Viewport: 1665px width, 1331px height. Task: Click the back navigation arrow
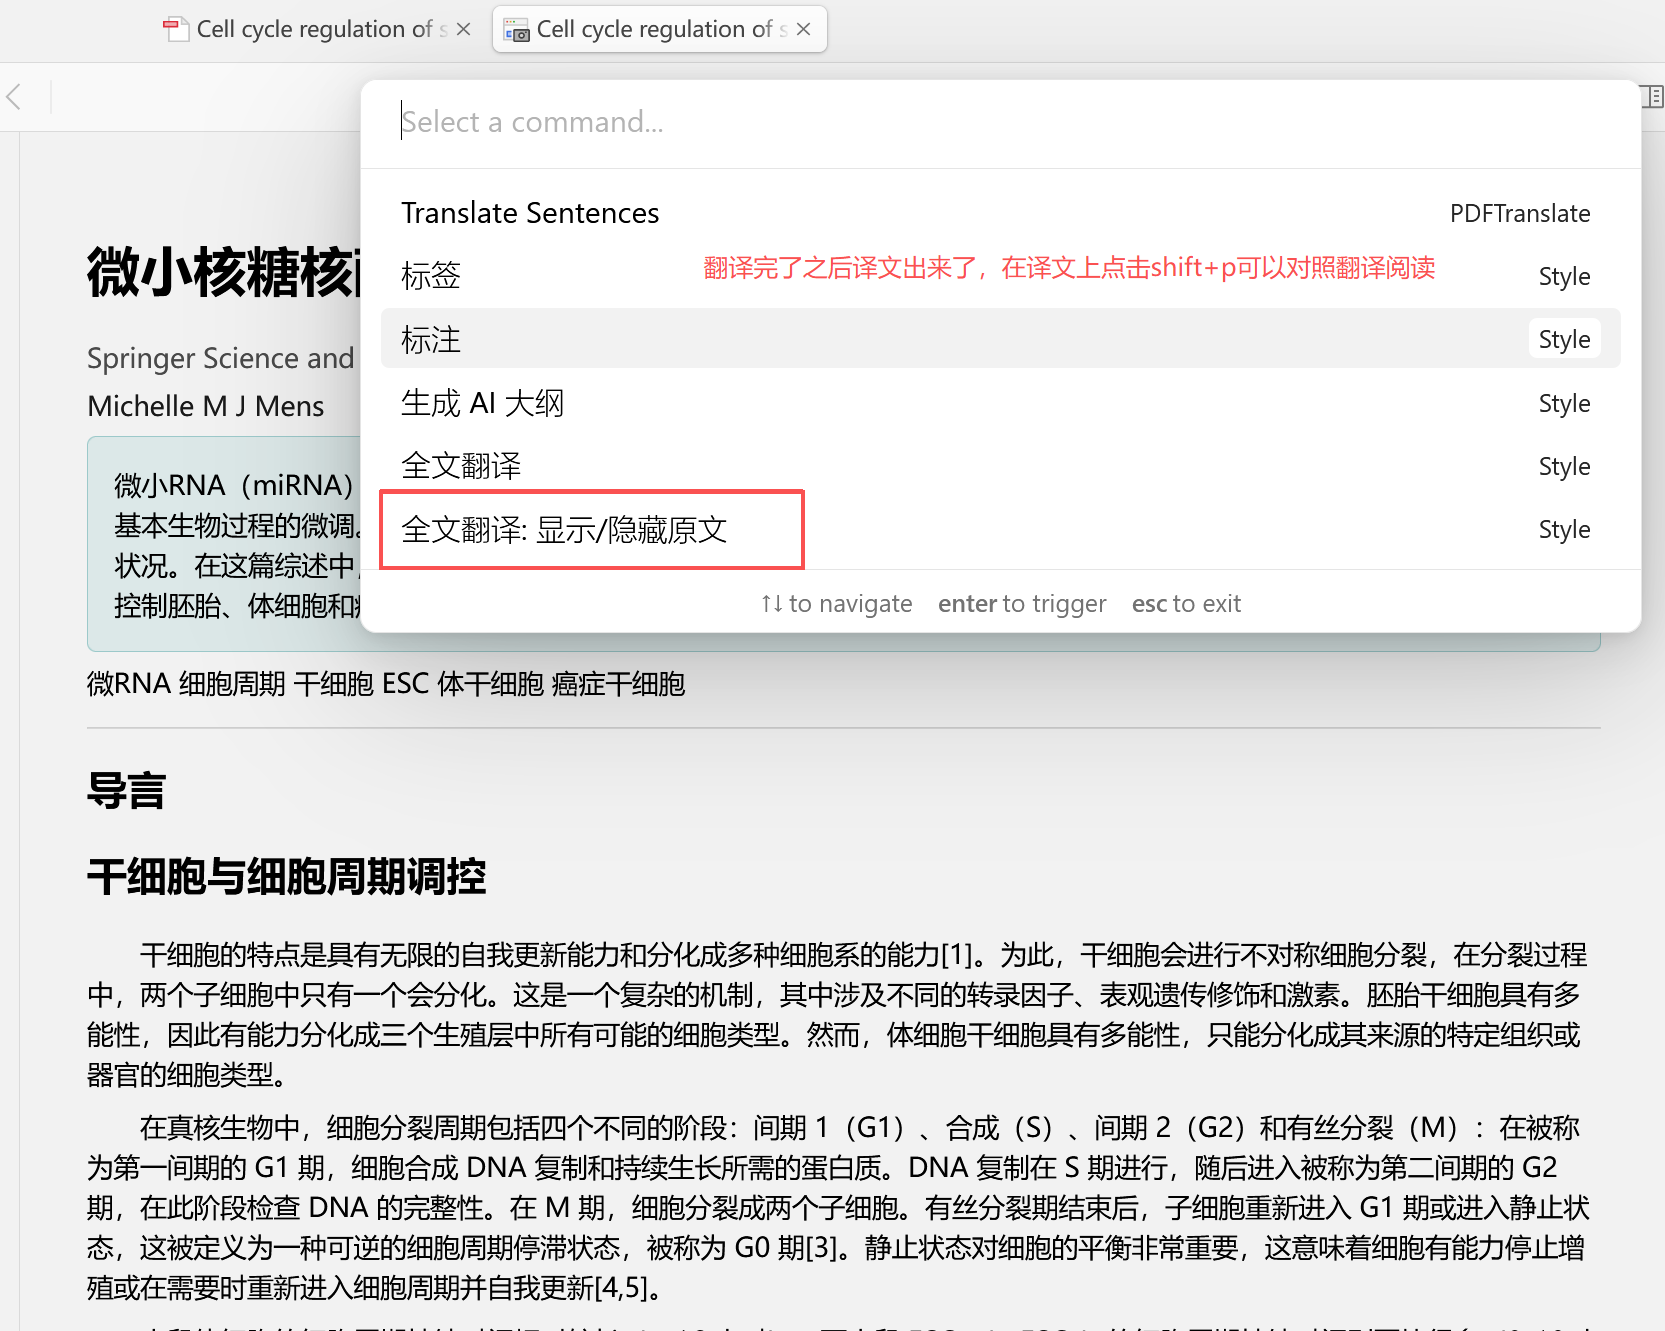(14, 97)
